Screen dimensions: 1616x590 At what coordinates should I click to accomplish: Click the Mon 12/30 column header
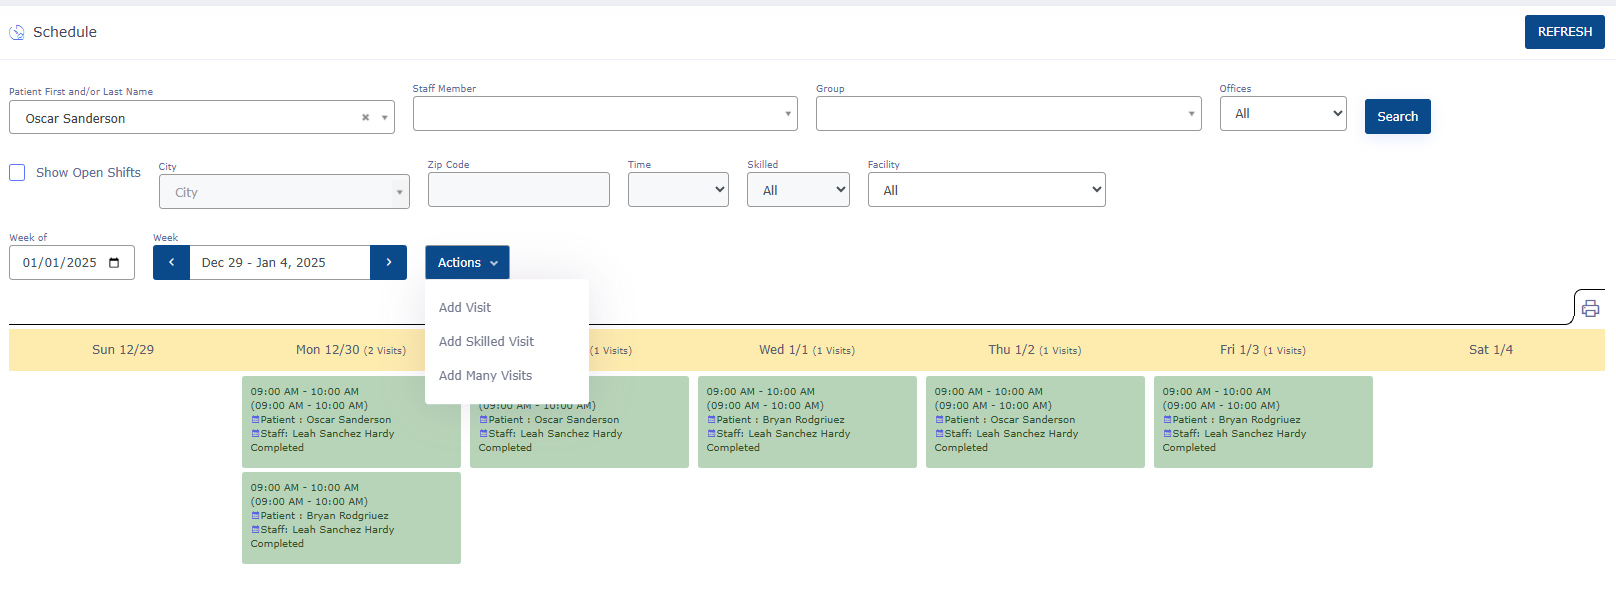[350, 349]
